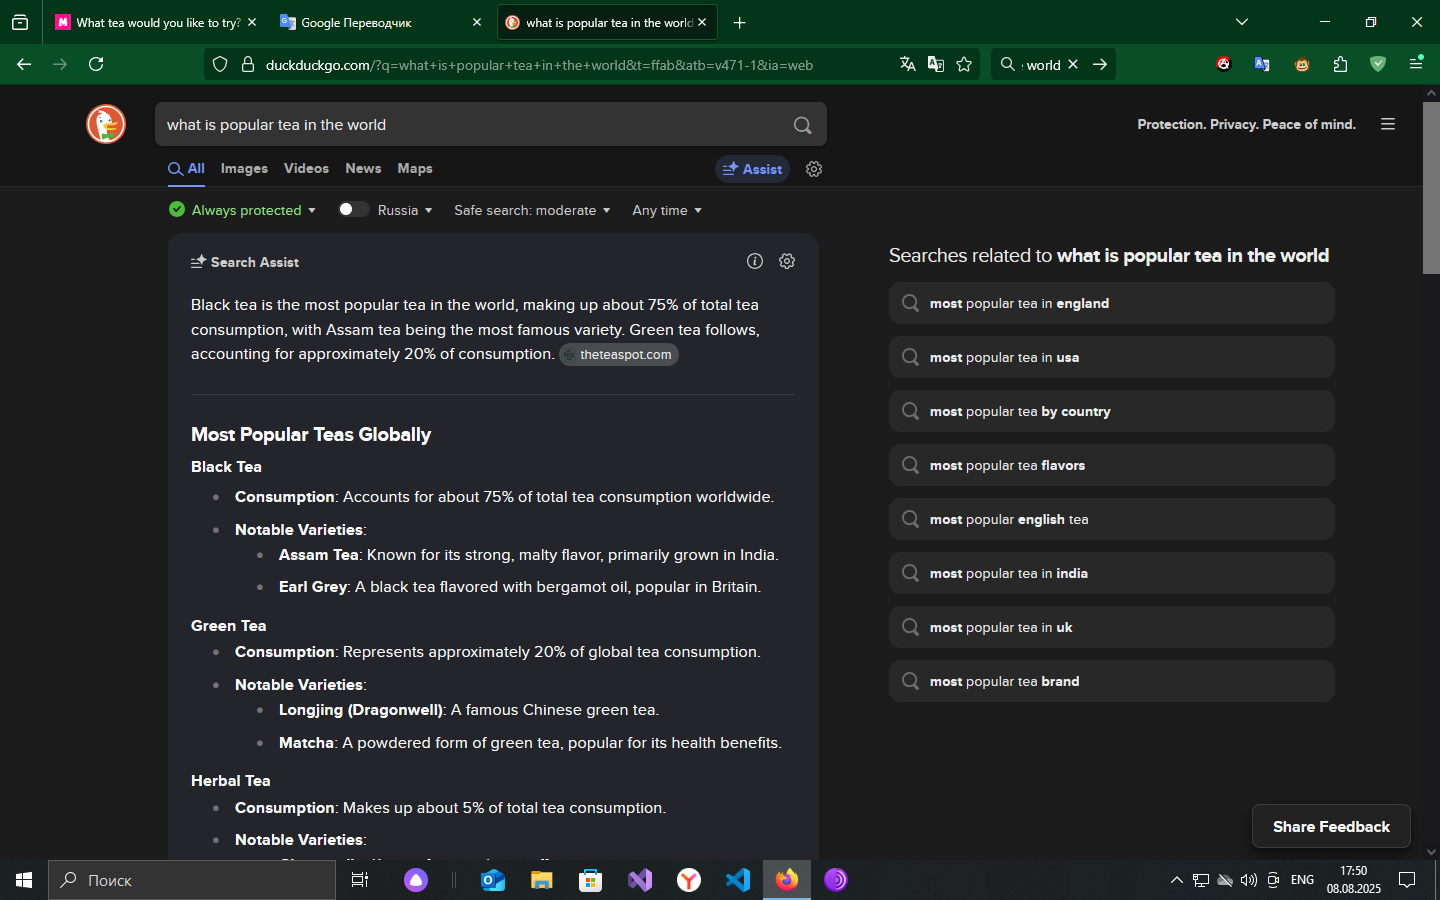Reload the page using the refresh icon
This screenshot has height=900, width=1440.
click(x=96, y=64)
